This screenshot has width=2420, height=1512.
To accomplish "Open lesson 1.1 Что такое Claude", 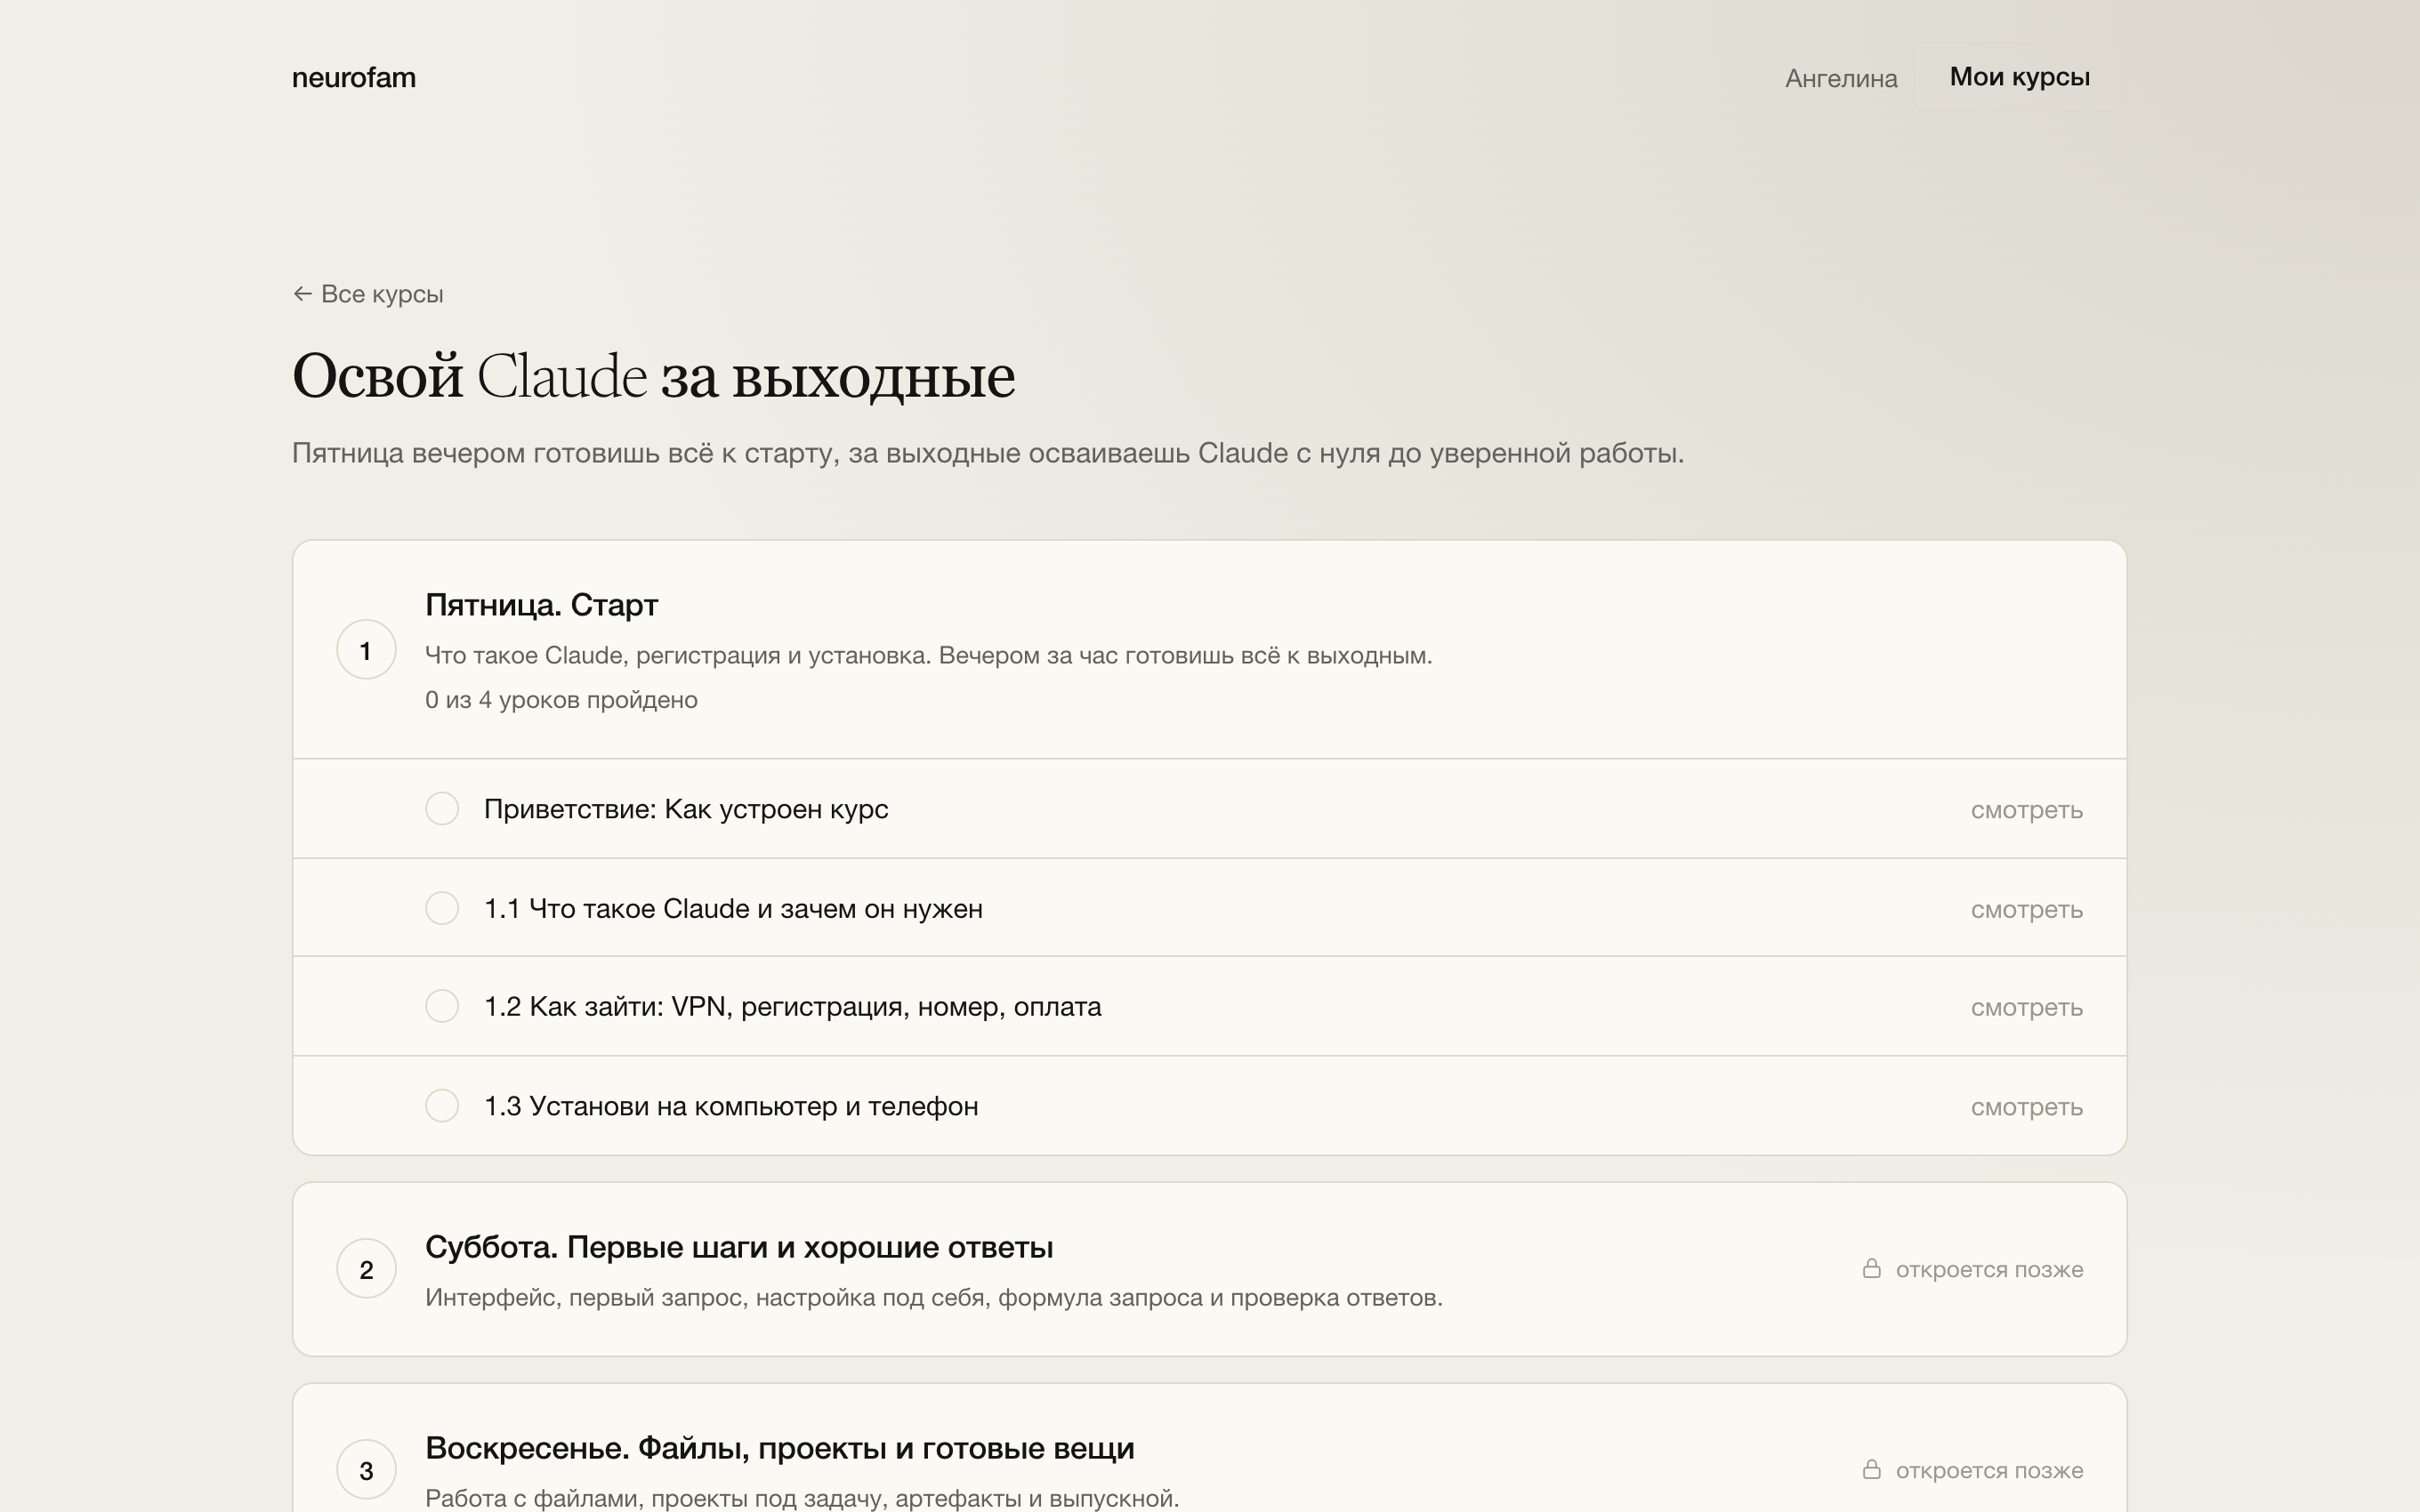I will (1209, 908).
